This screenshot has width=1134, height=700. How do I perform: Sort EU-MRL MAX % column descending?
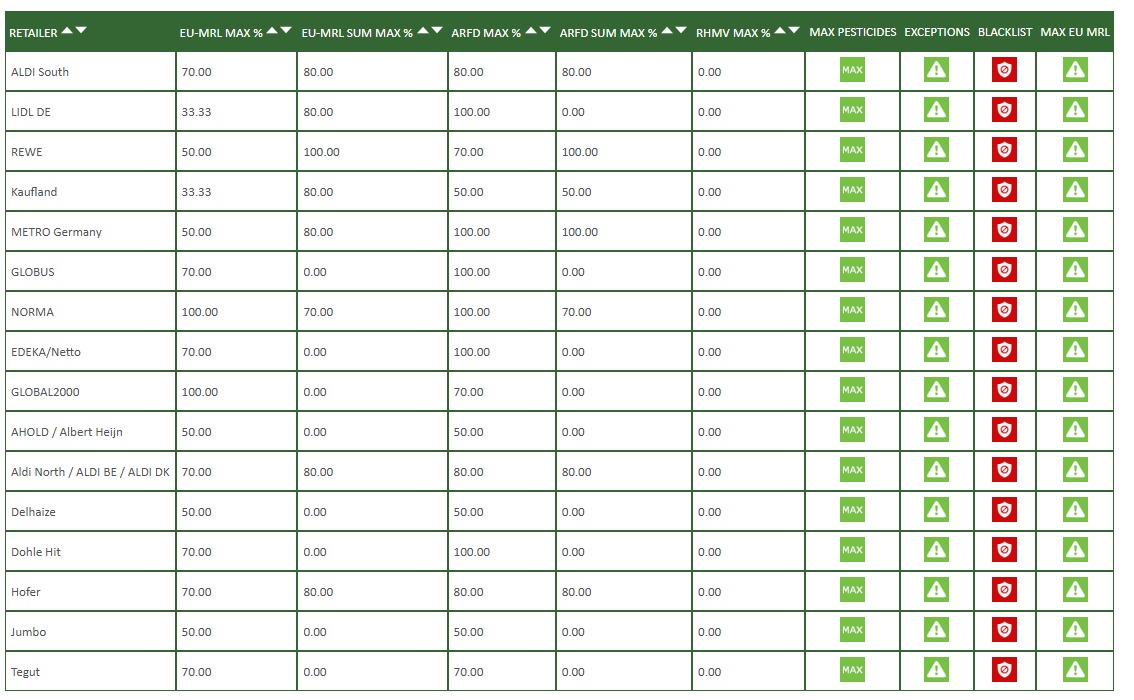point(287,31)
